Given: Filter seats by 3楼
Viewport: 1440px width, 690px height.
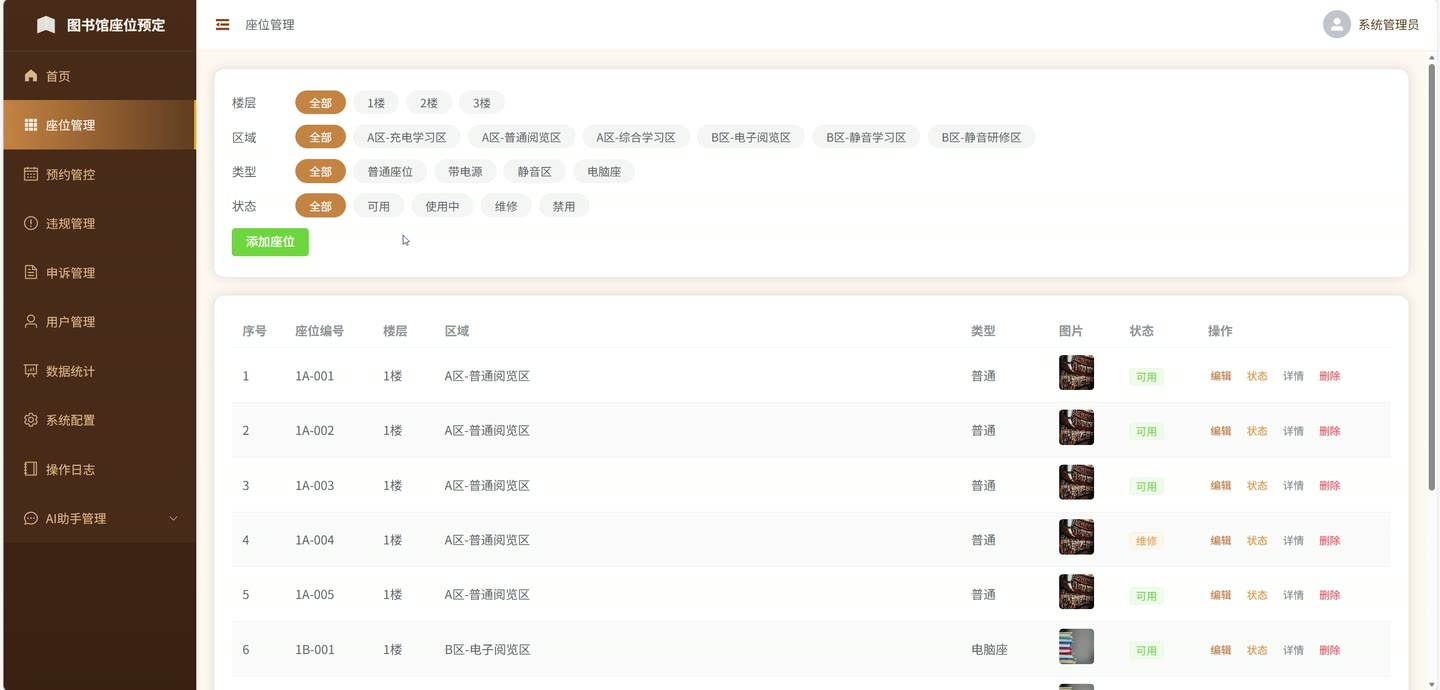Looking at the screenshot, I should pos(482,103).
